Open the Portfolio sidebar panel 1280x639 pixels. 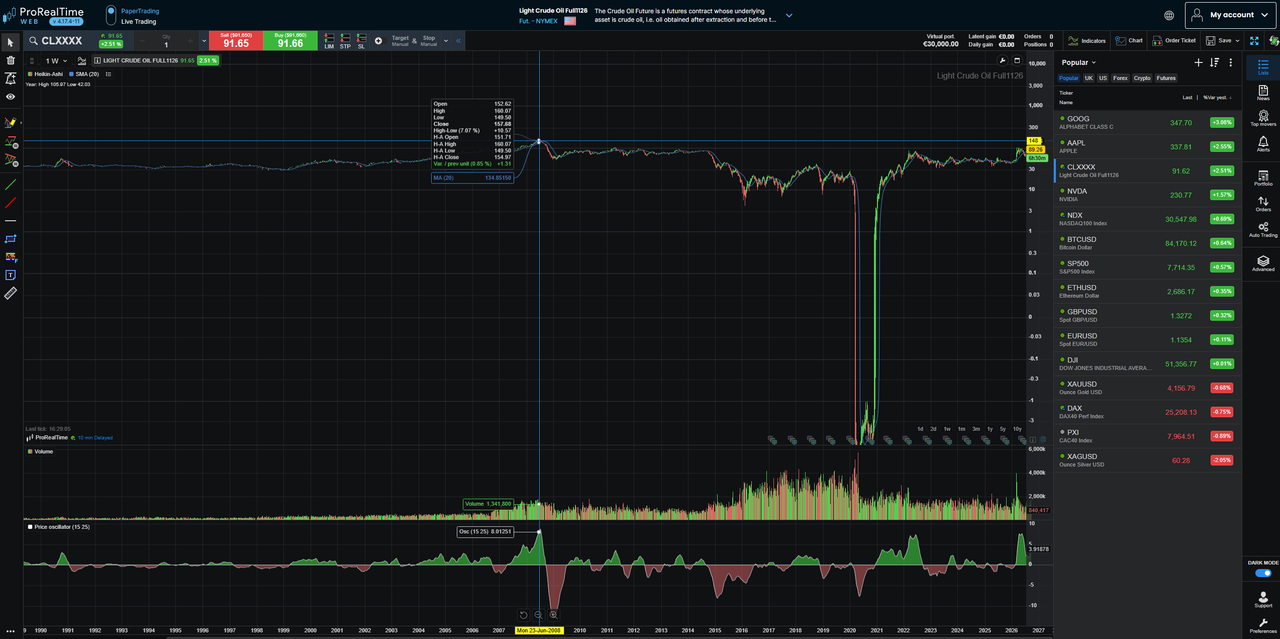click(1263, 178)
